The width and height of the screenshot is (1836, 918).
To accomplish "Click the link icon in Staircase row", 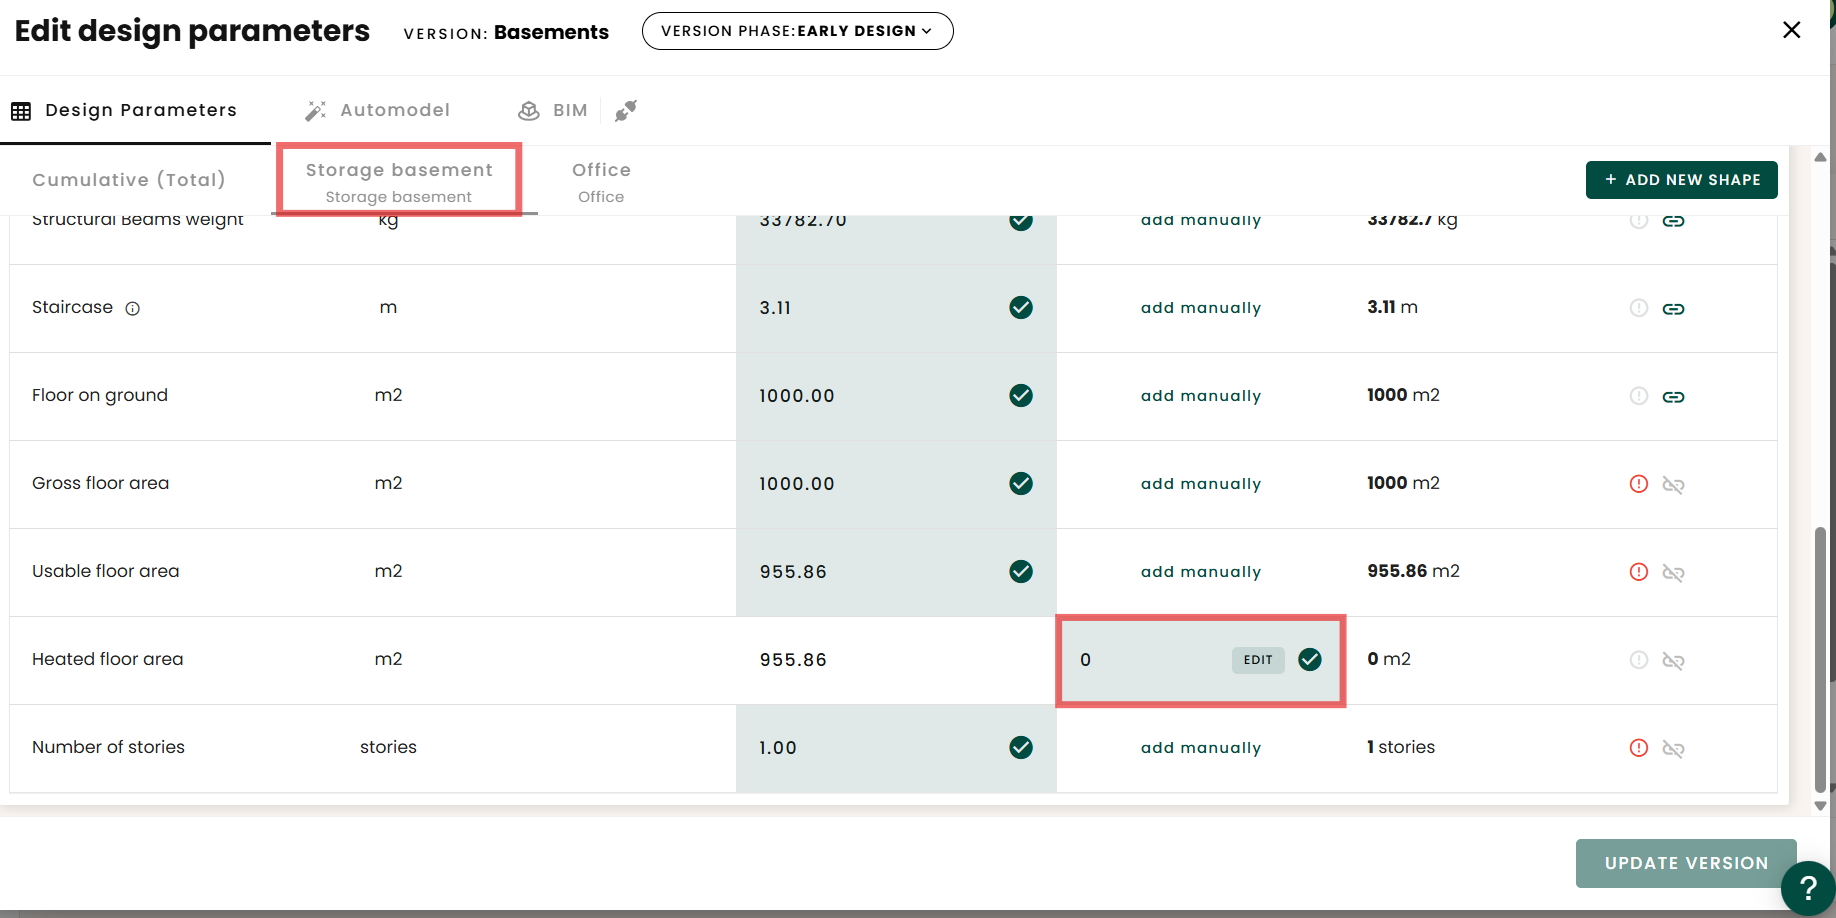I will tap(1673, 309).
